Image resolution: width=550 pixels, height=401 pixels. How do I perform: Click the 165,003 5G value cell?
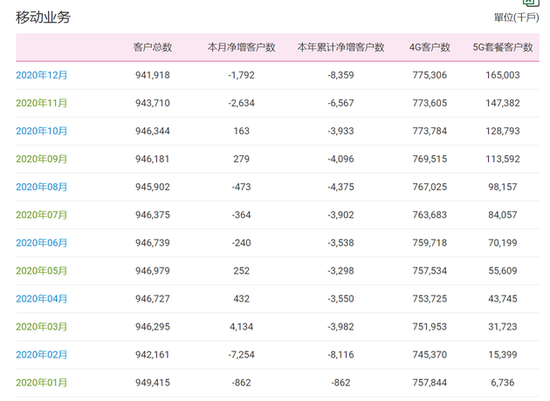[x=503, y=75]
